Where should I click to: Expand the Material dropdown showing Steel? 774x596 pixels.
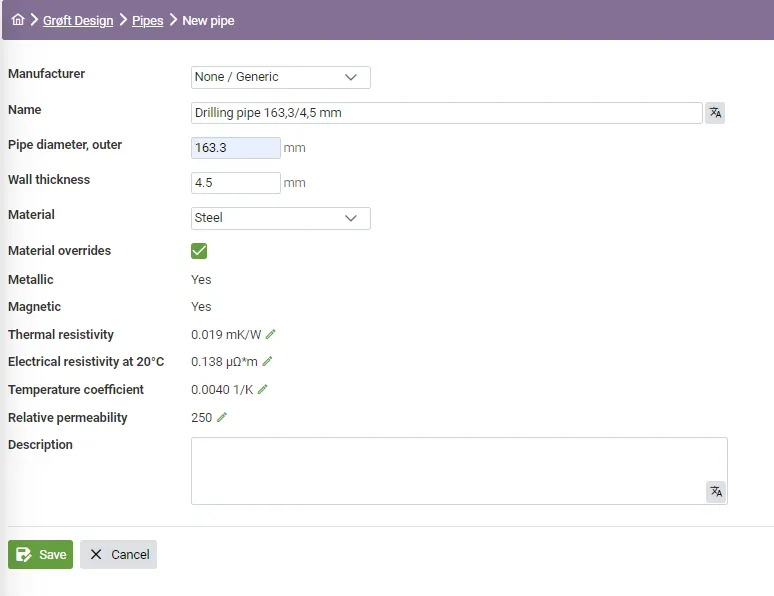click(x=280, y=218)
